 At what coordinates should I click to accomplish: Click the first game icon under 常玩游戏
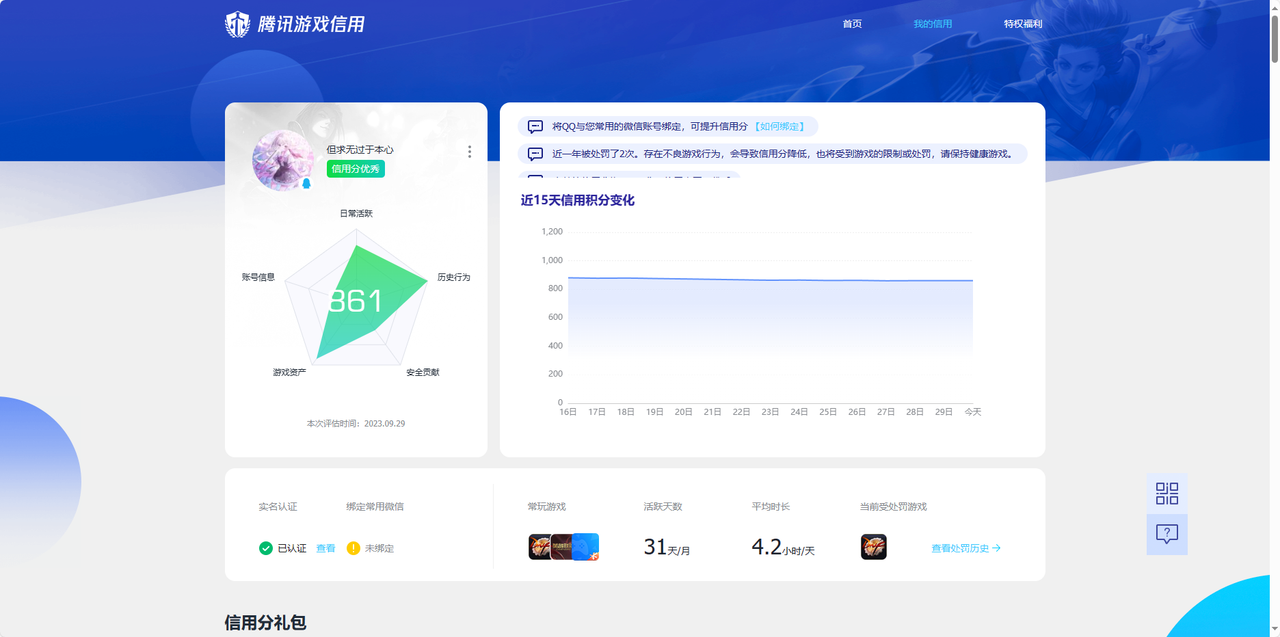pyautogui.click(x=540, y=547)
